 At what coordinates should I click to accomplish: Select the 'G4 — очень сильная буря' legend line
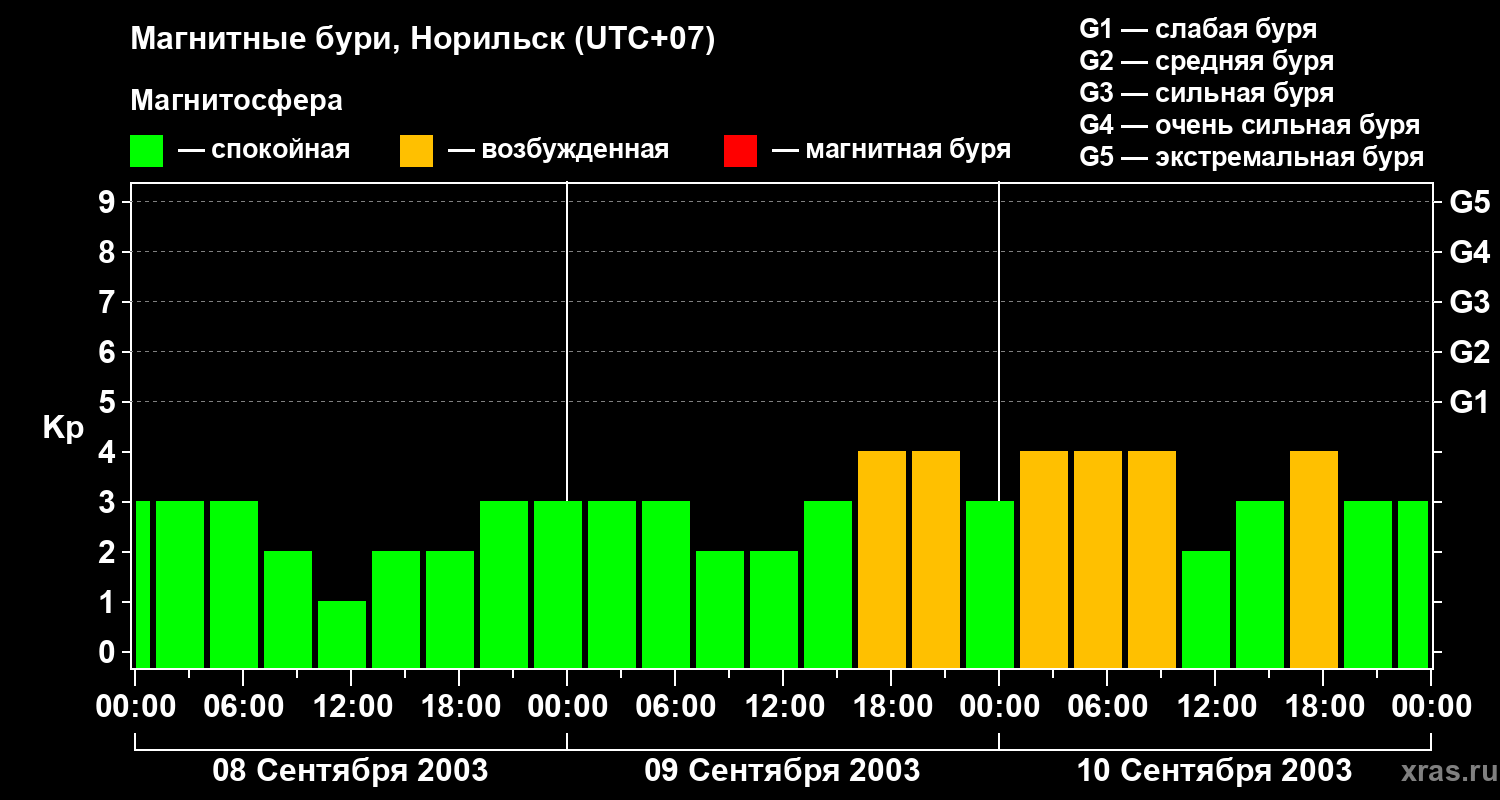tap(1250, 125)
